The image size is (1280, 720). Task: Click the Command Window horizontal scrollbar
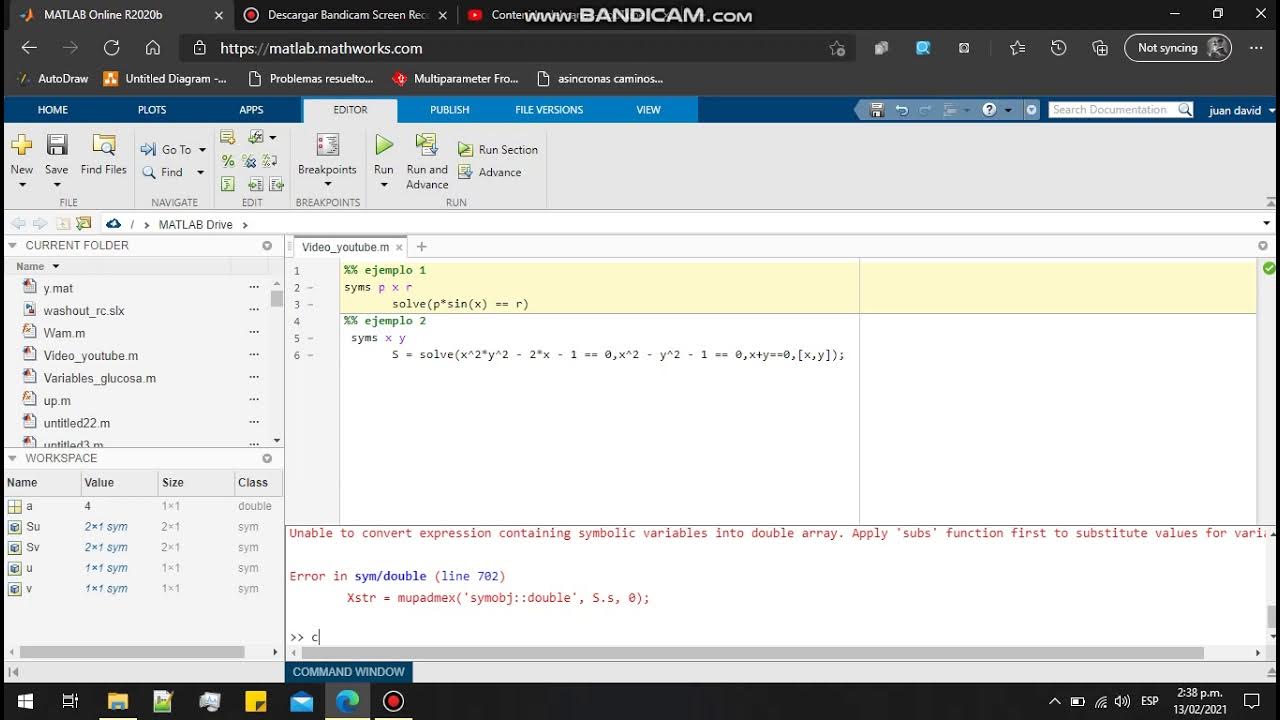tap(752, 653)
